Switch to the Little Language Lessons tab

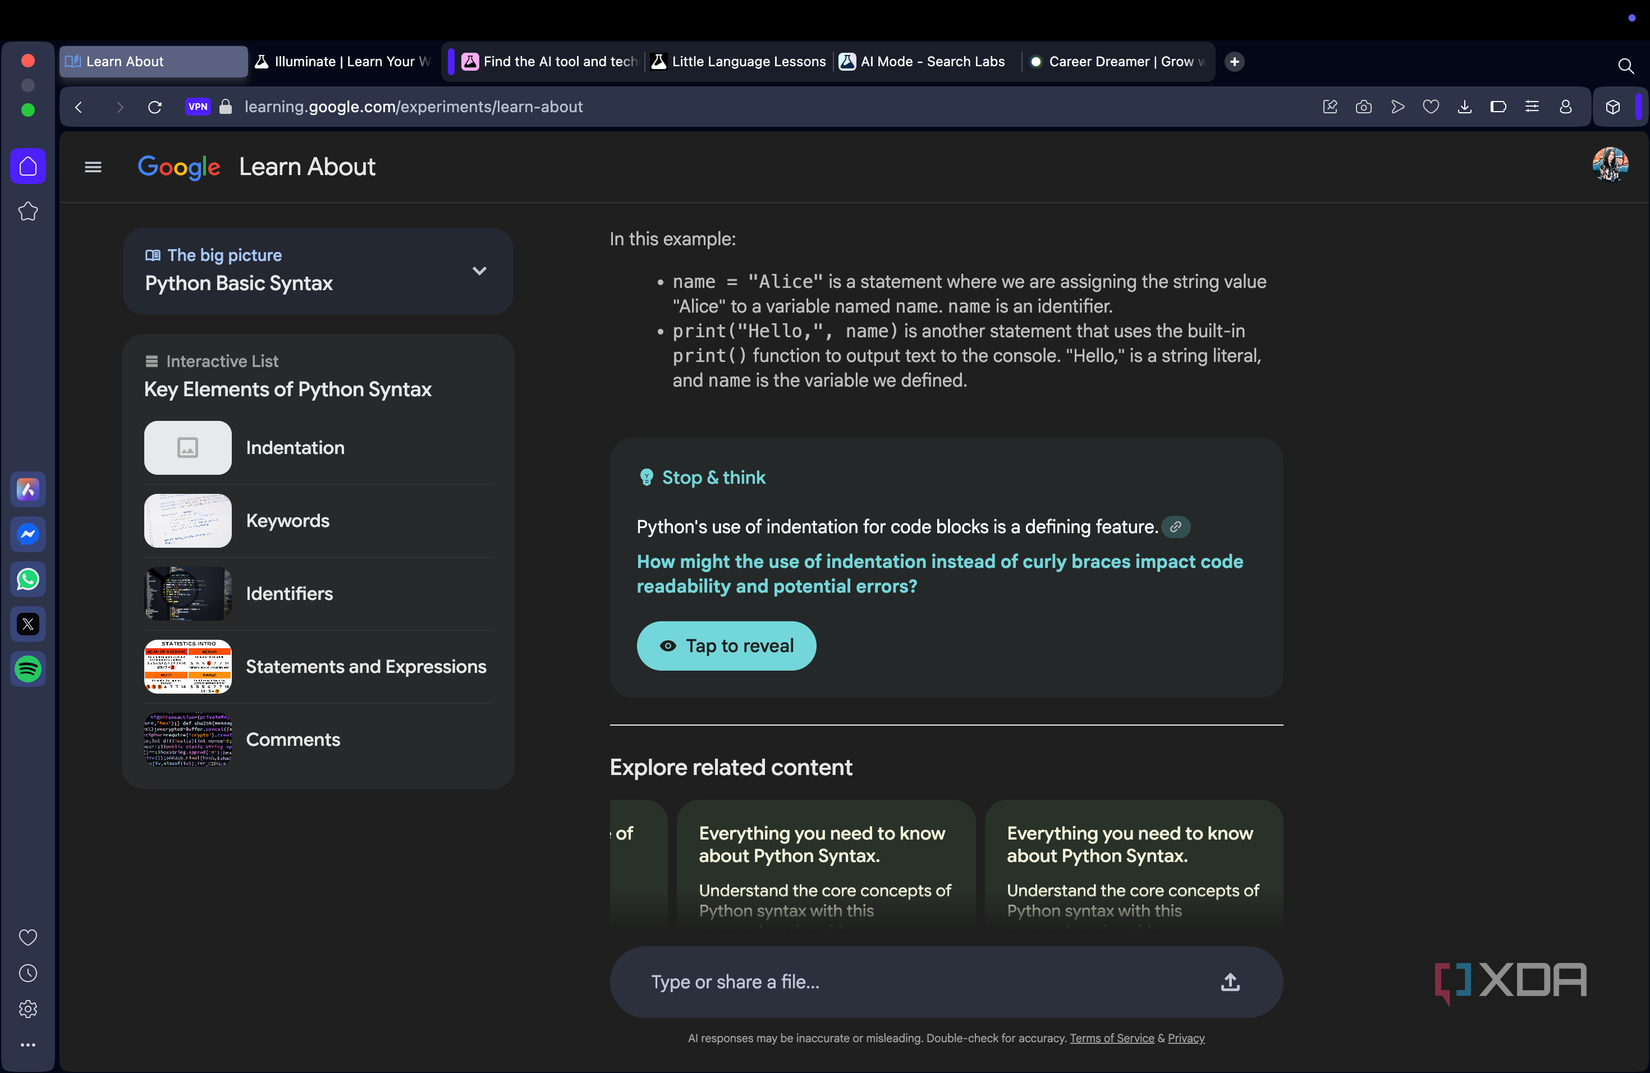[738, 62]
